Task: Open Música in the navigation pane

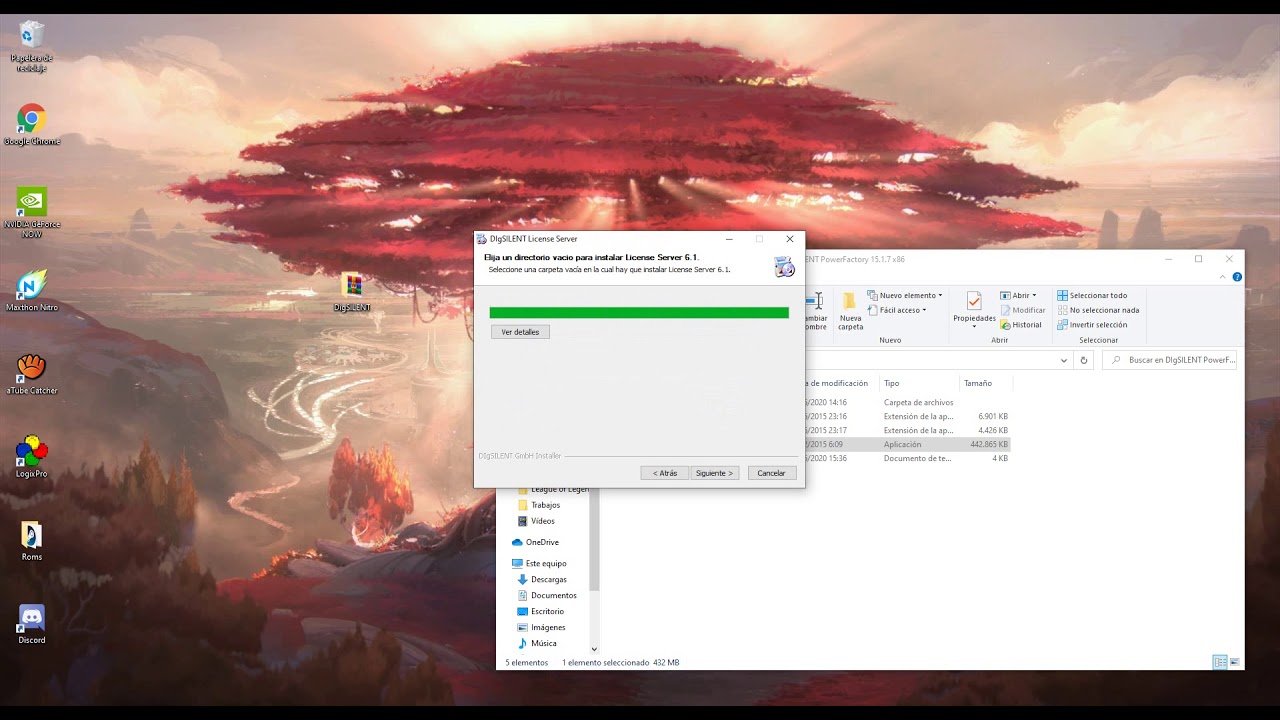Action: (x=537, y=643)
